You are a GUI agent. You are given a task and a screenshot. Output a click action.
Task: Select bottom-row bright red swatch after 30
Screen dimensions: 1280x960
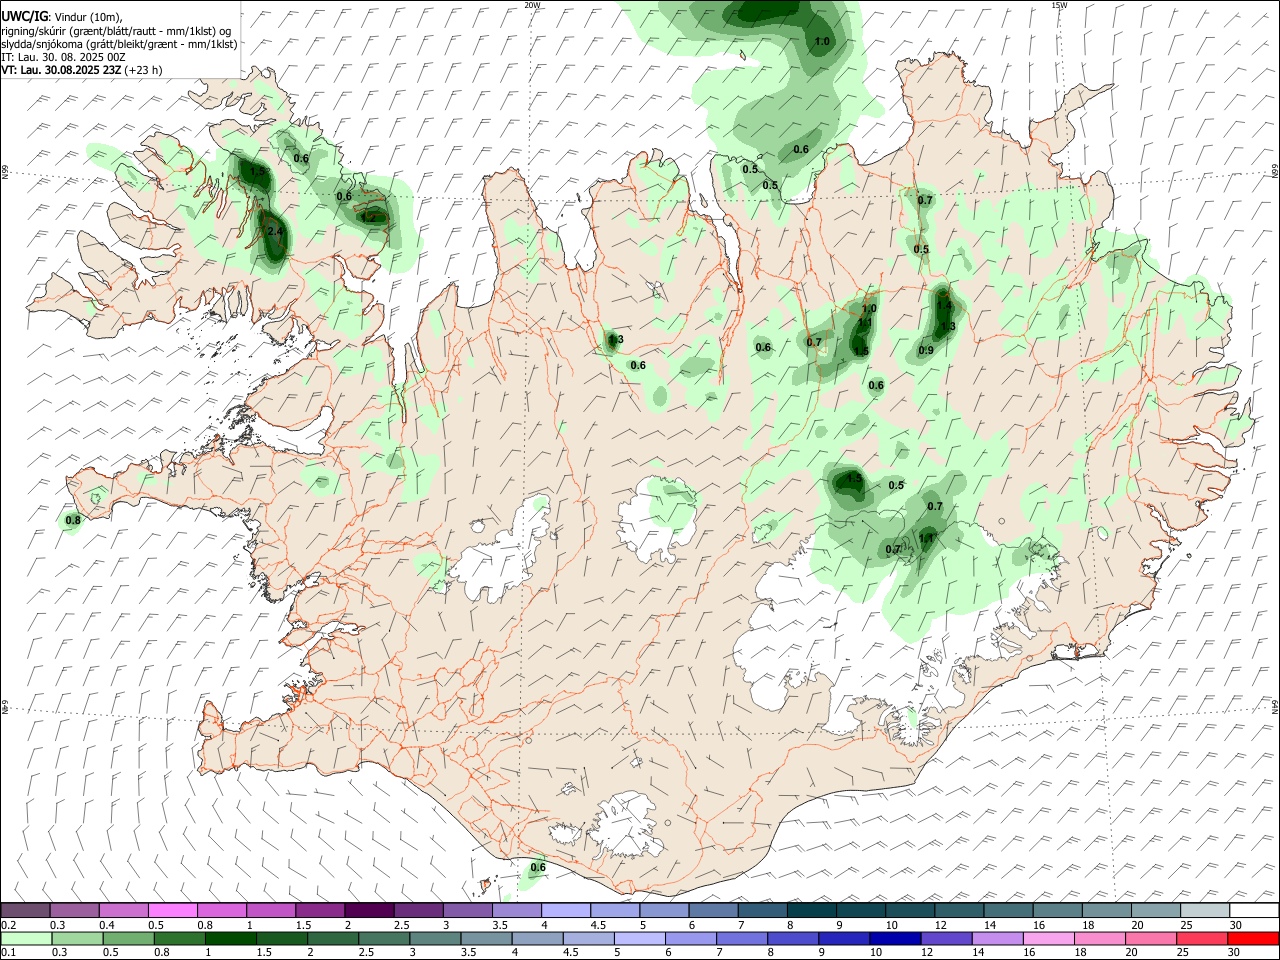point(1253,938)
